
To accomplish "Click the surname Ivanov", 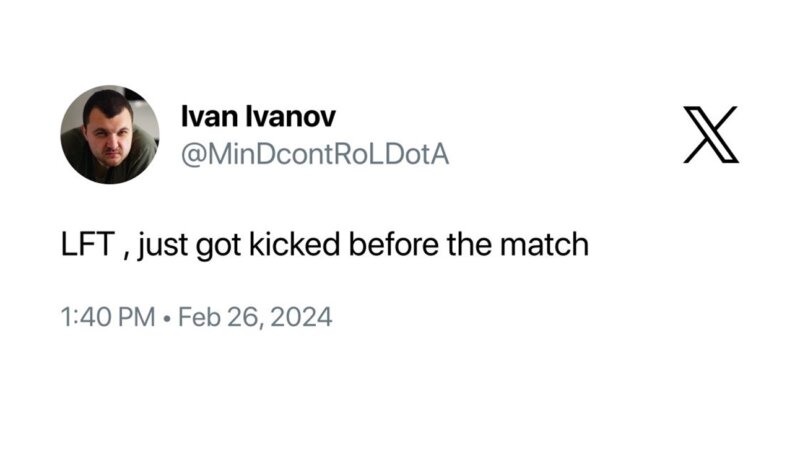I will [x=291, y=116].
